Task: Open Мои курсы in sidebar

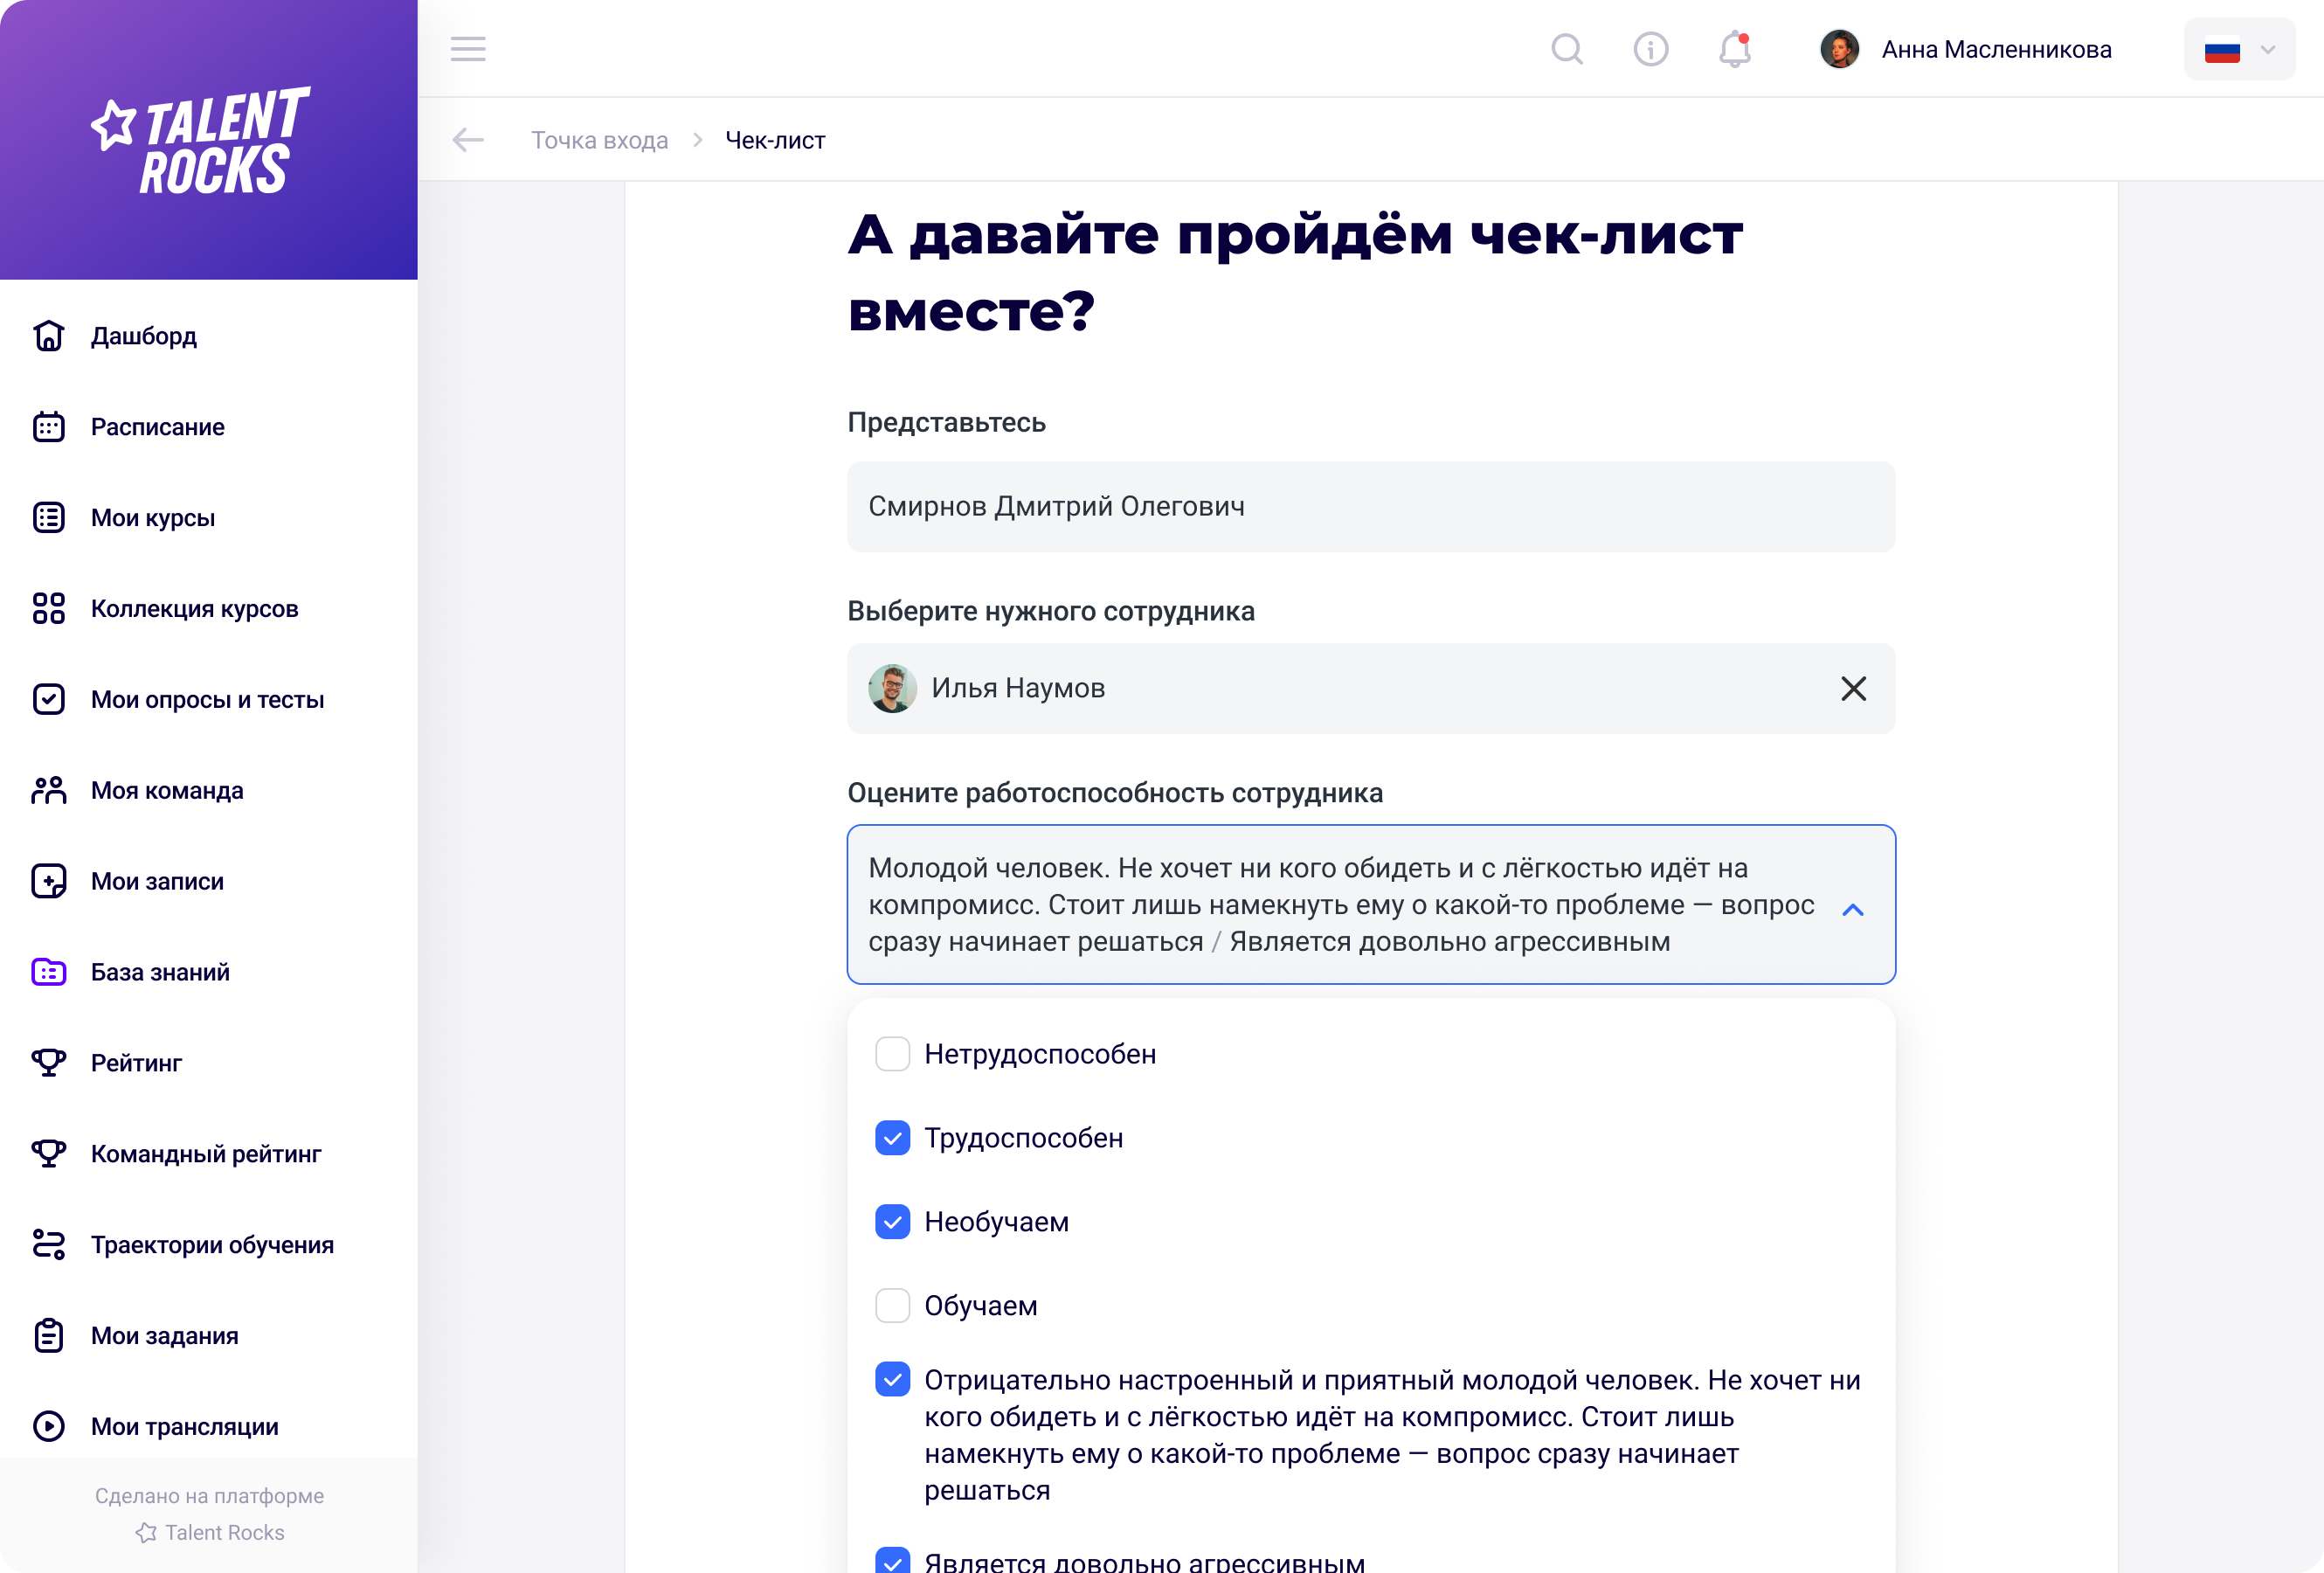Action: pos(153,518)
